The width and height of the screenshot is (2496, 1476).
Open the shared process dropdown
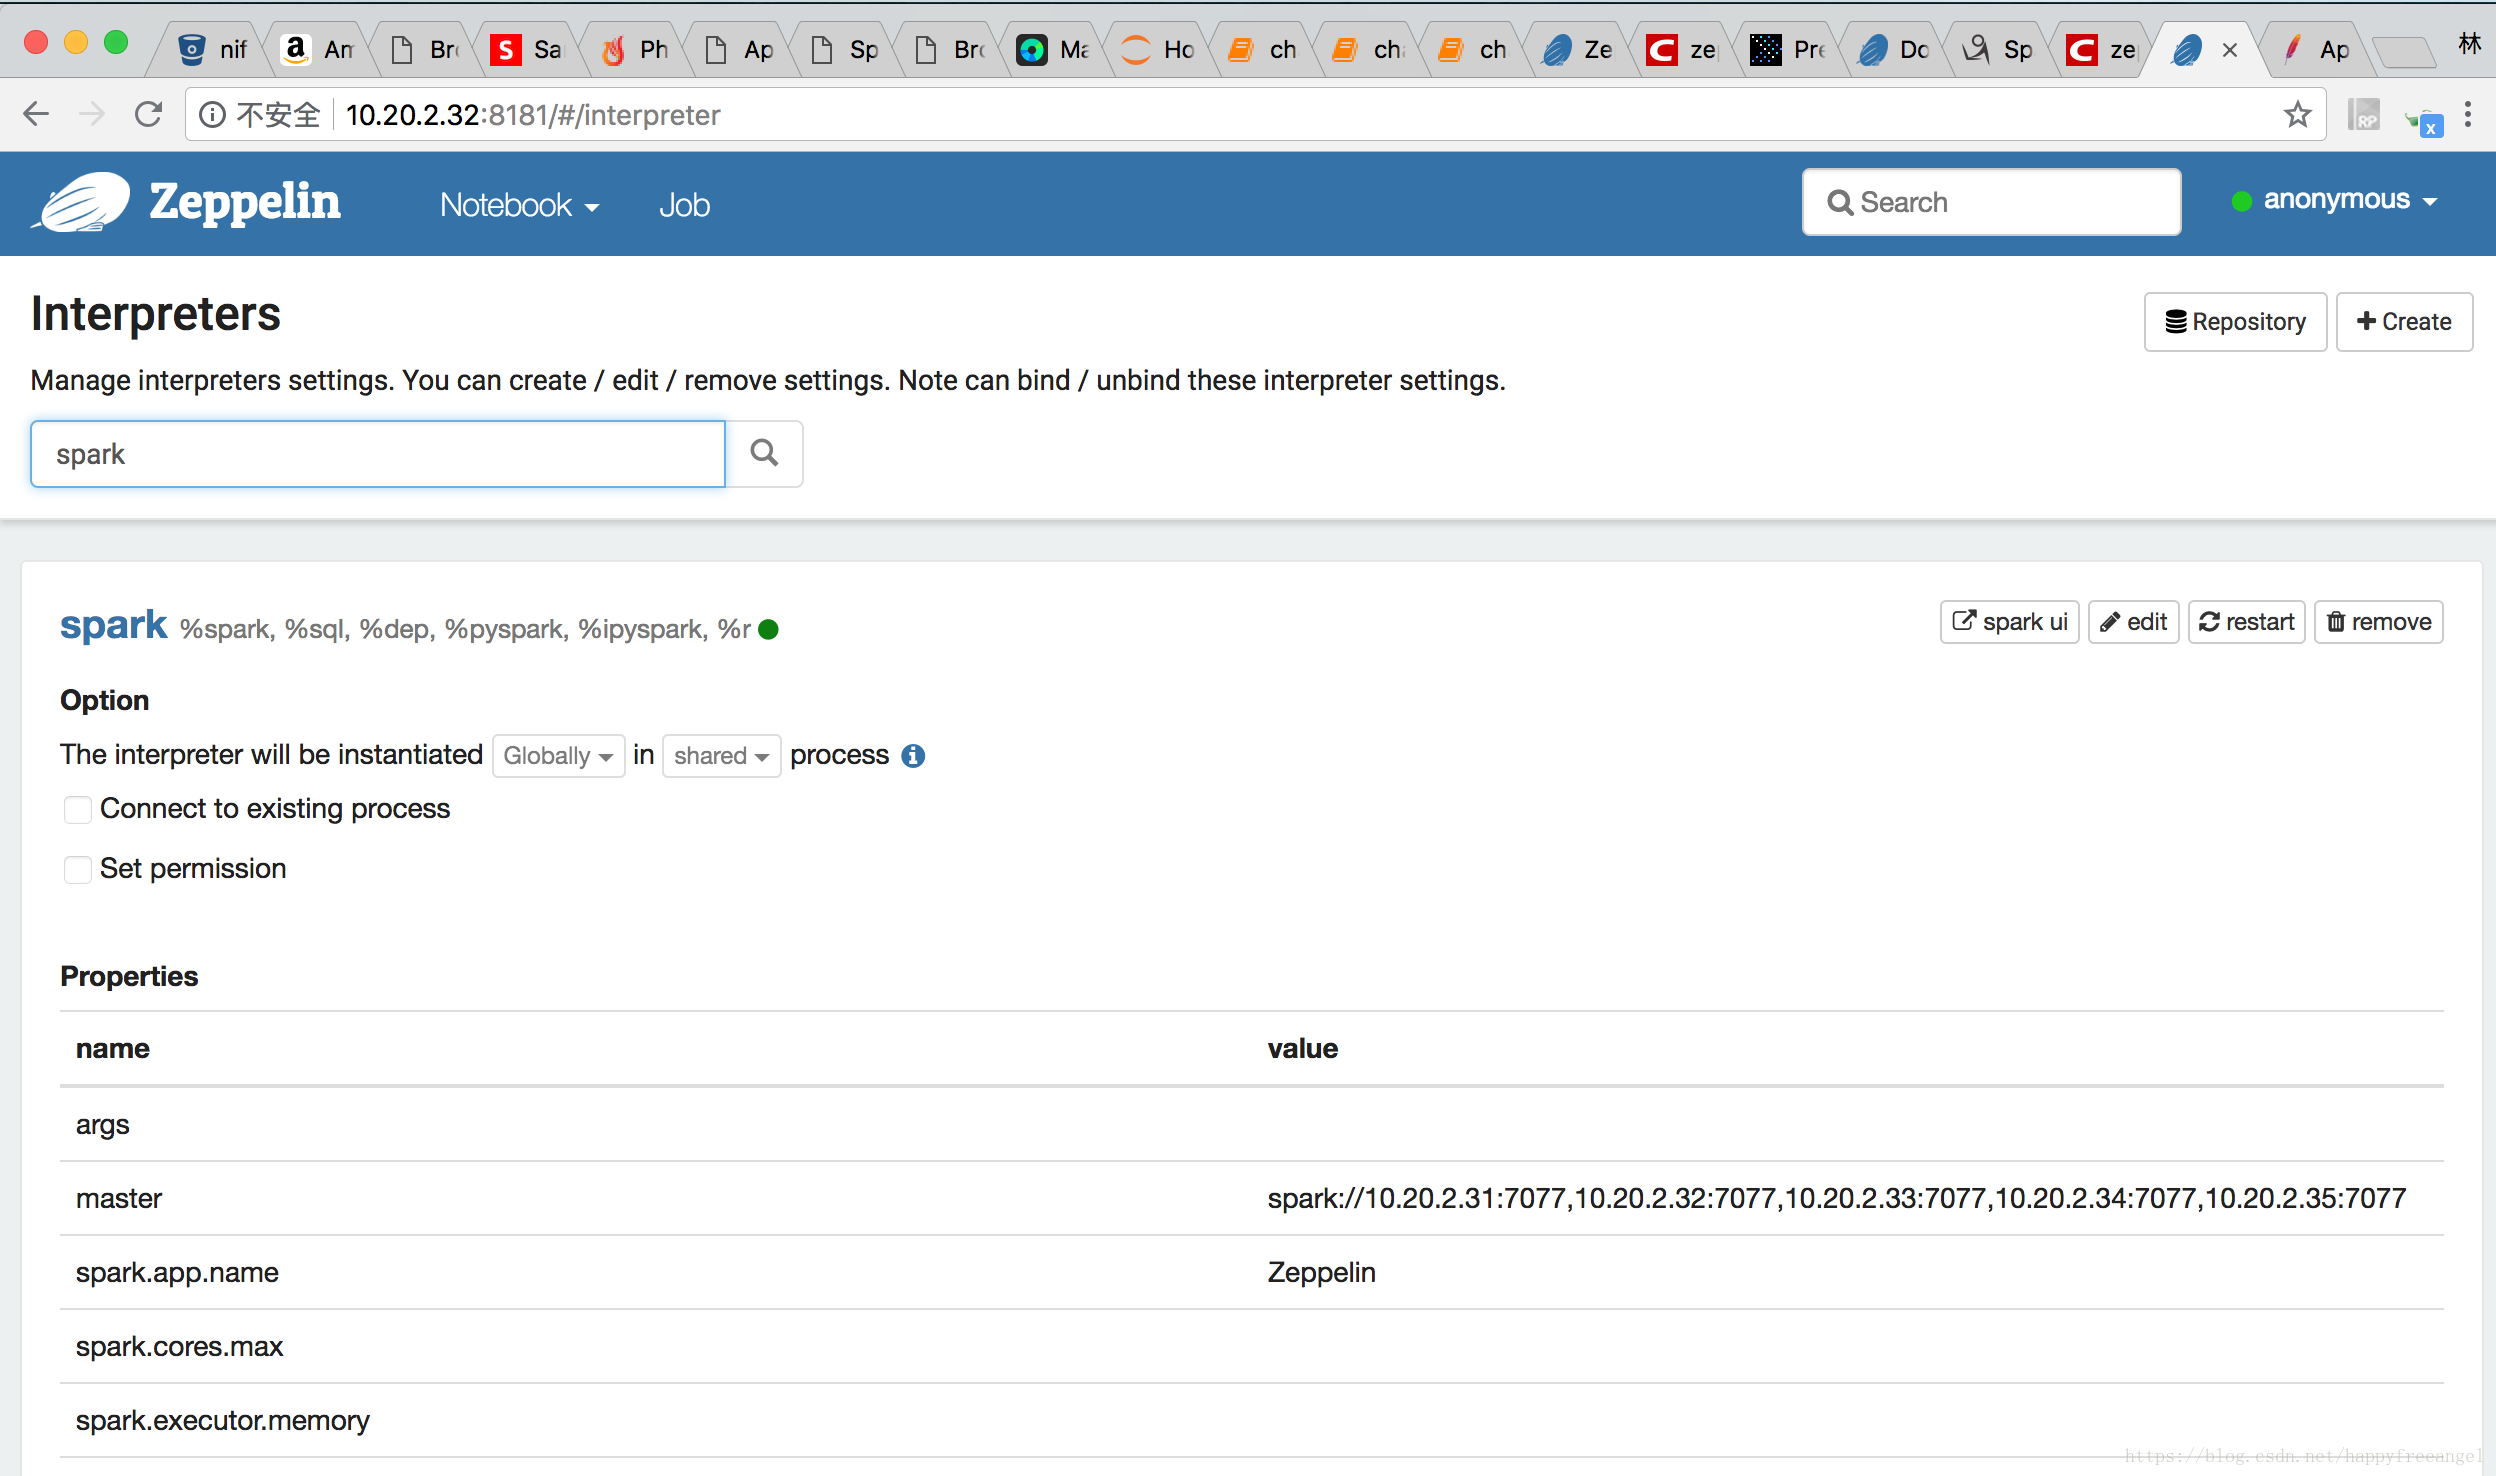click(x=721, y=755)
